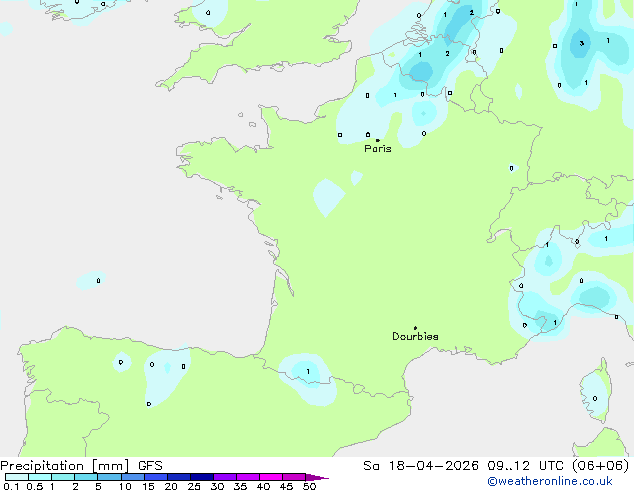Click the '1' value over the Pyrenees

click(308, 372)
